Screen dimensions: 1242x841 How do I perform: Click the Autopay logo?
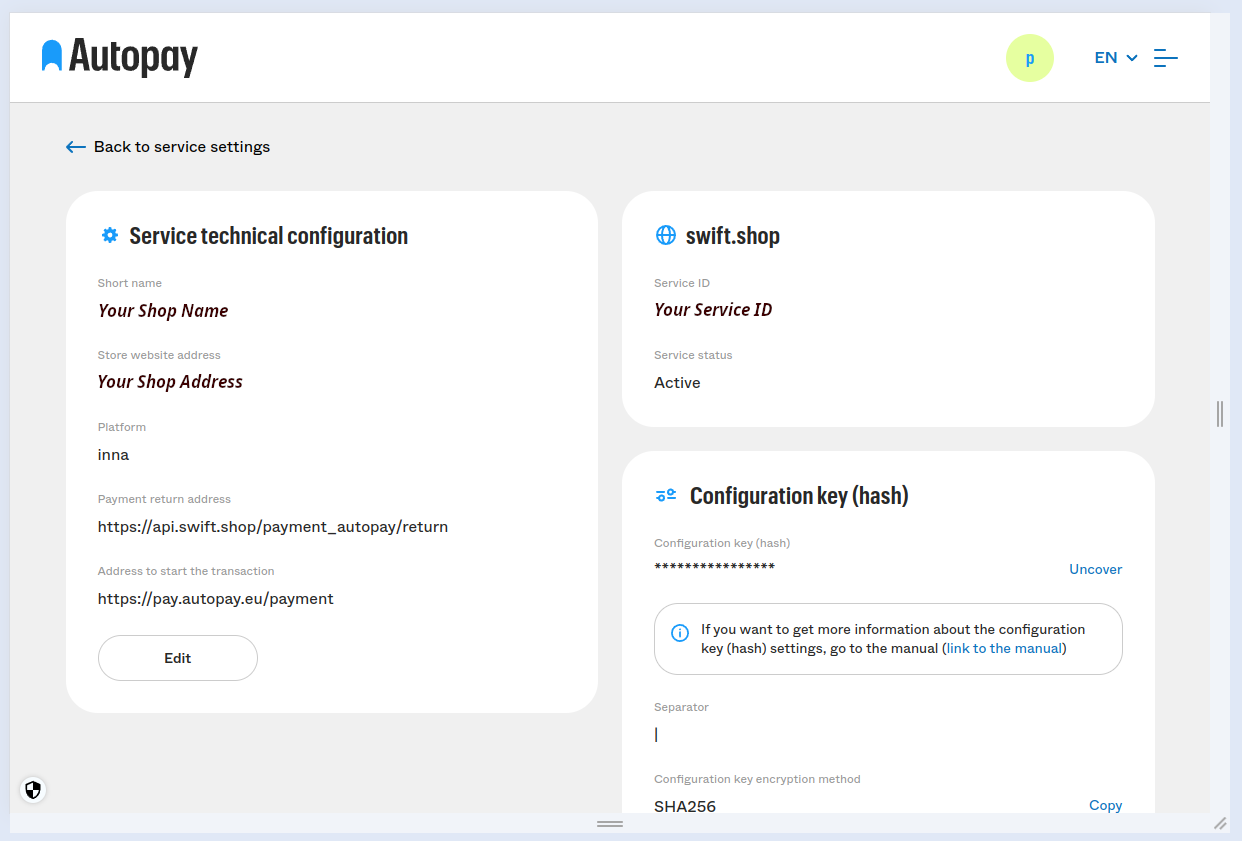[120, 57]
